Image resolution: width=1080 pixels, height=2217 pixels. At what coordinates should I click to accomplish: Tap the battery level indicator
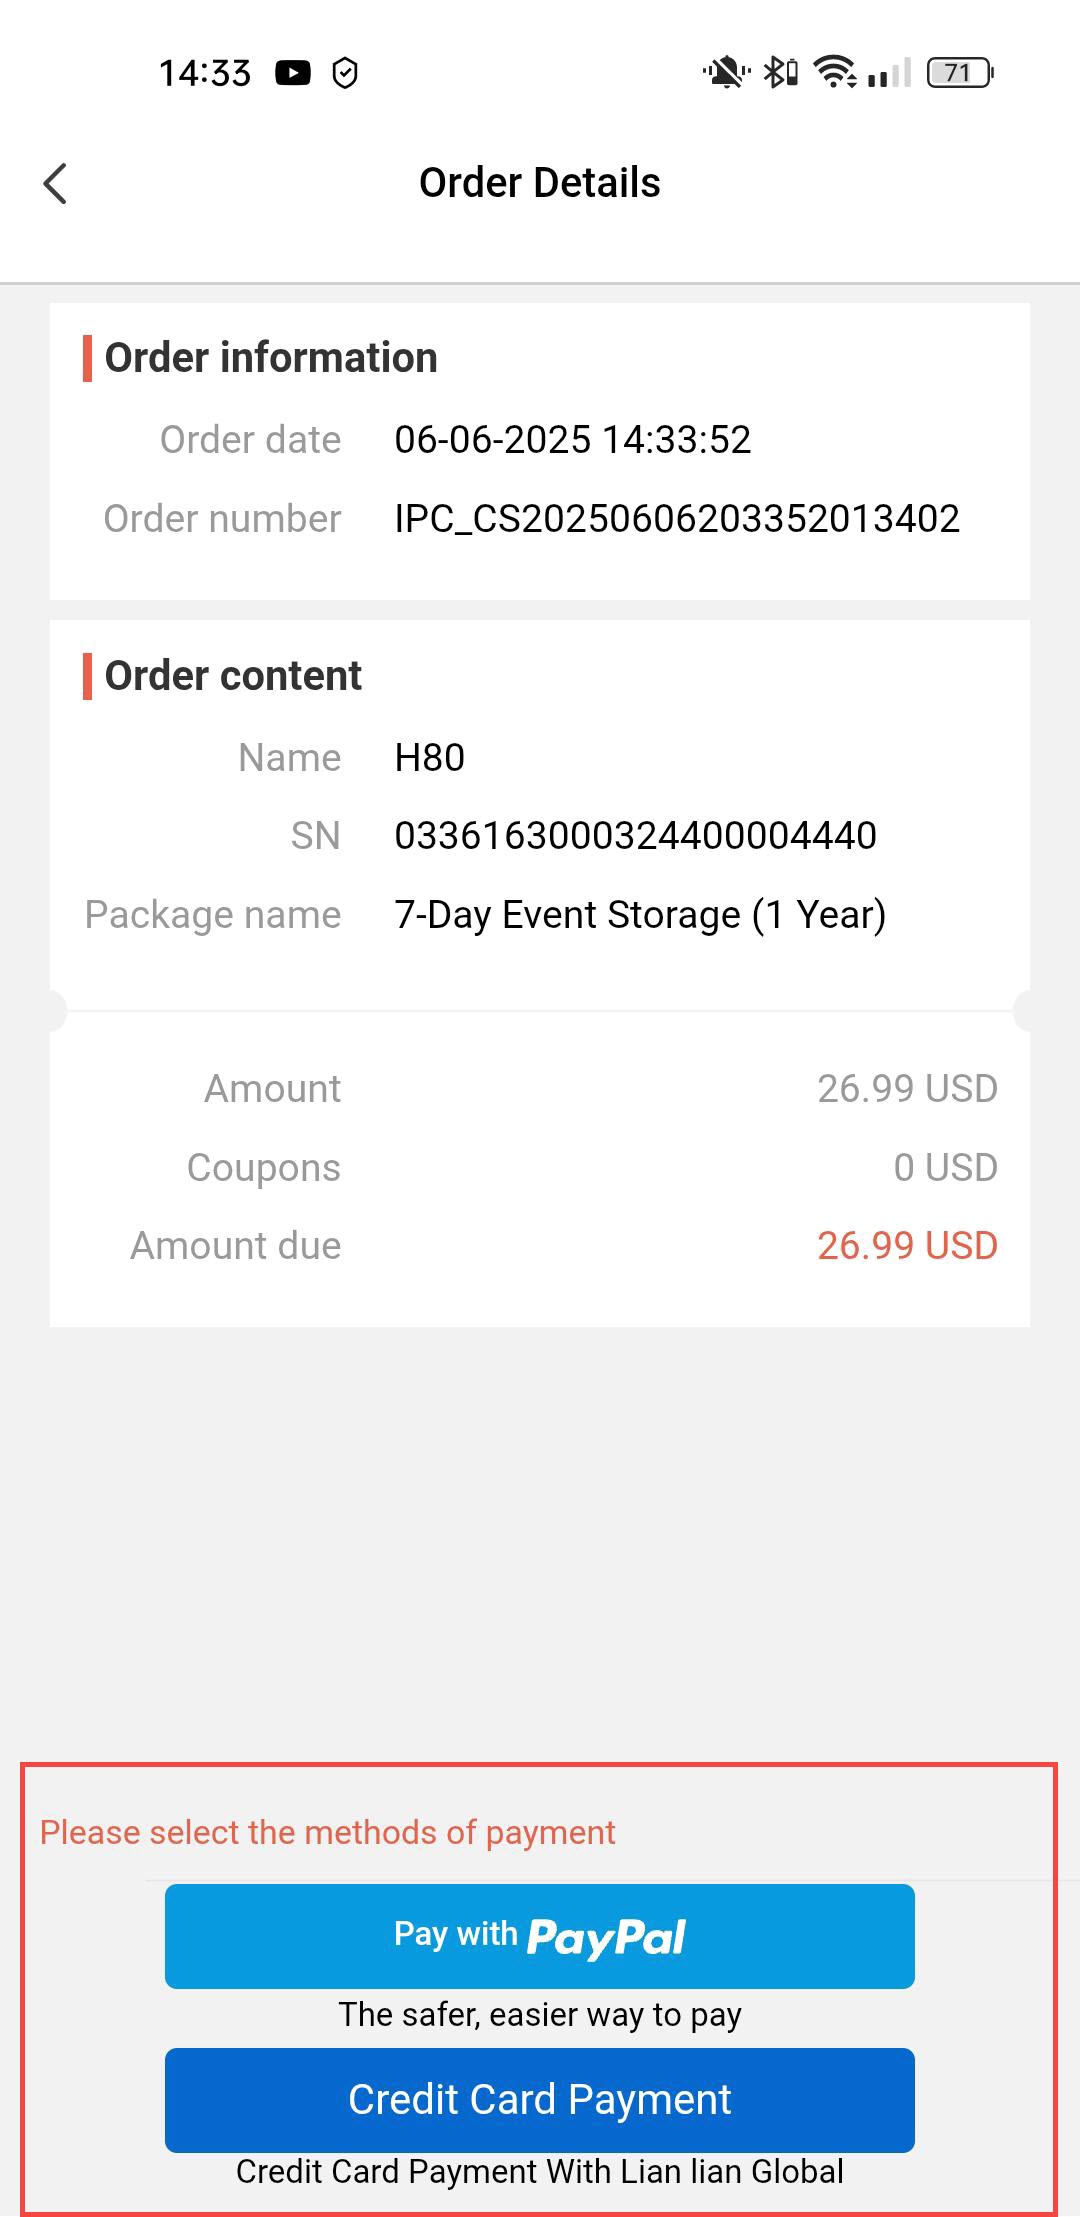pos(959,73)
